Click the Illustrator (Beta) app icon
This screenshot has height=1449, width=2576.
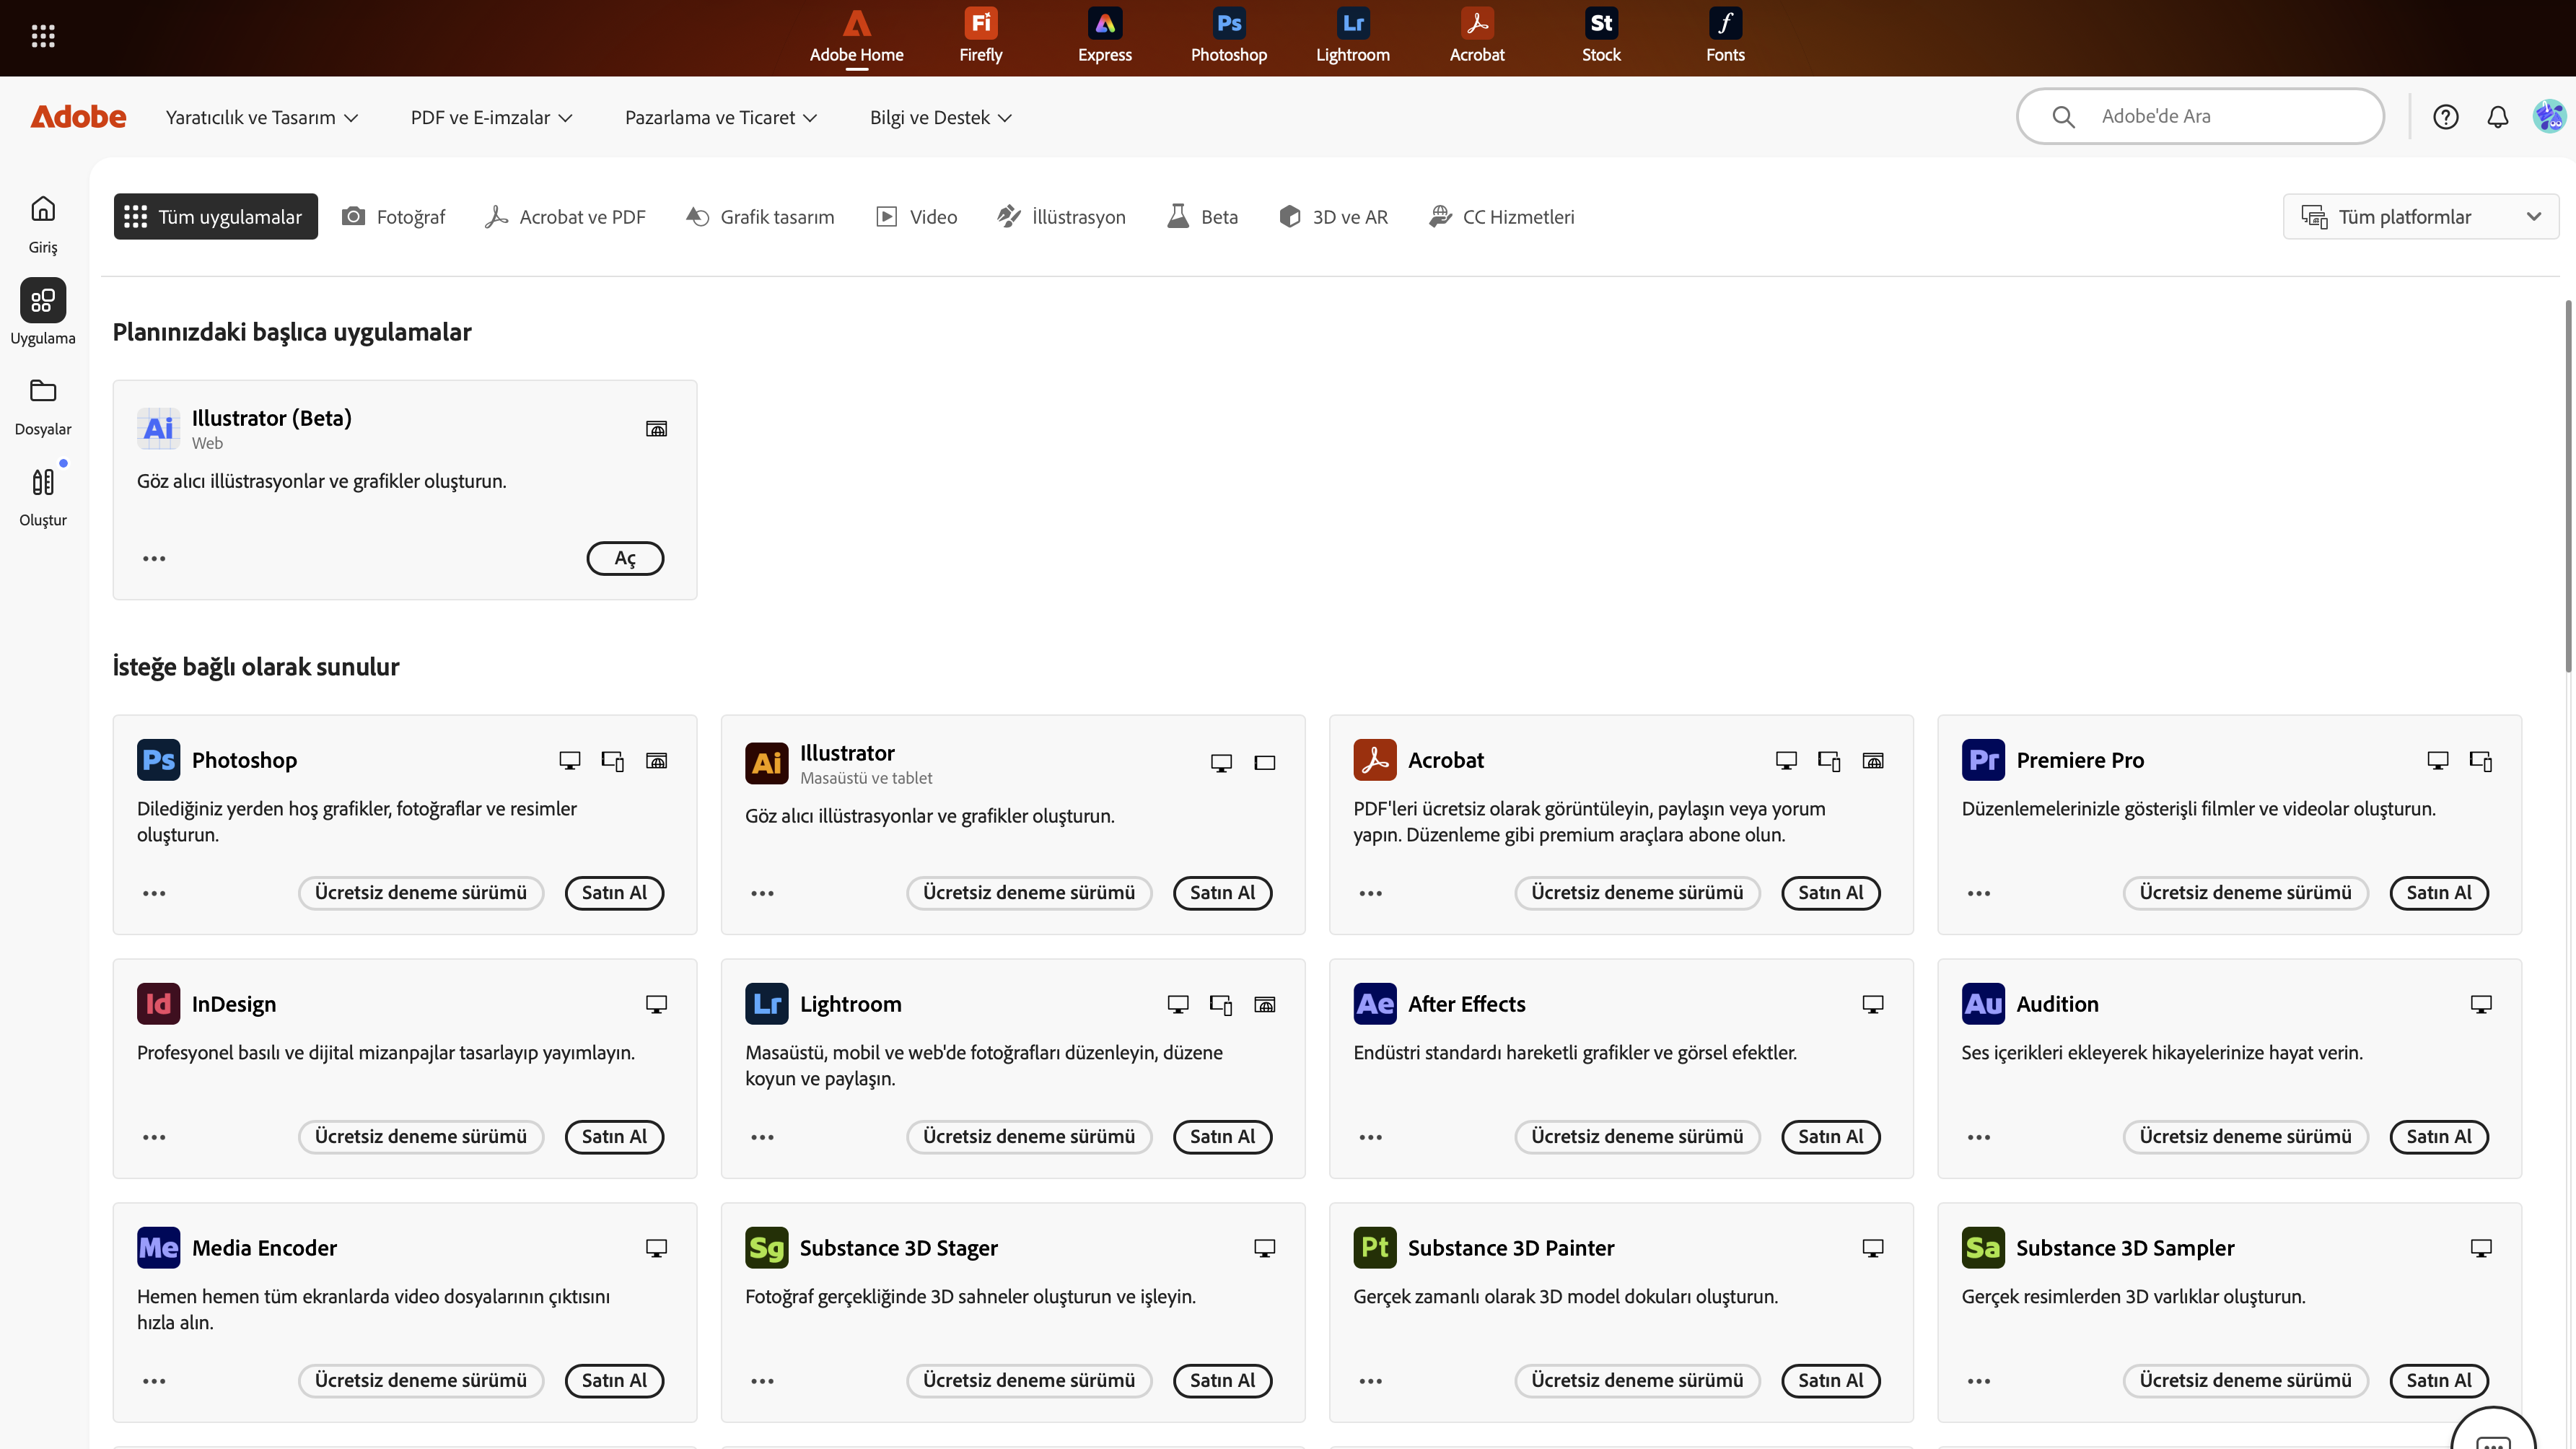coord(158,428)
